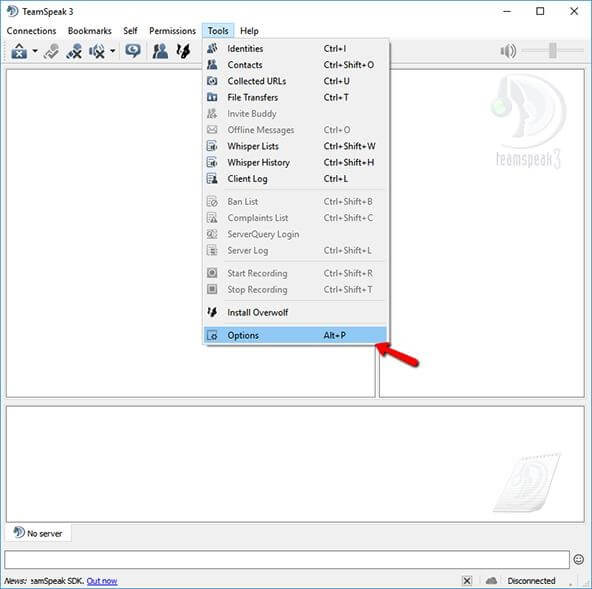
Task: Expand the arrow beside the mute speakers icon
Action: (x=113, y=51)
